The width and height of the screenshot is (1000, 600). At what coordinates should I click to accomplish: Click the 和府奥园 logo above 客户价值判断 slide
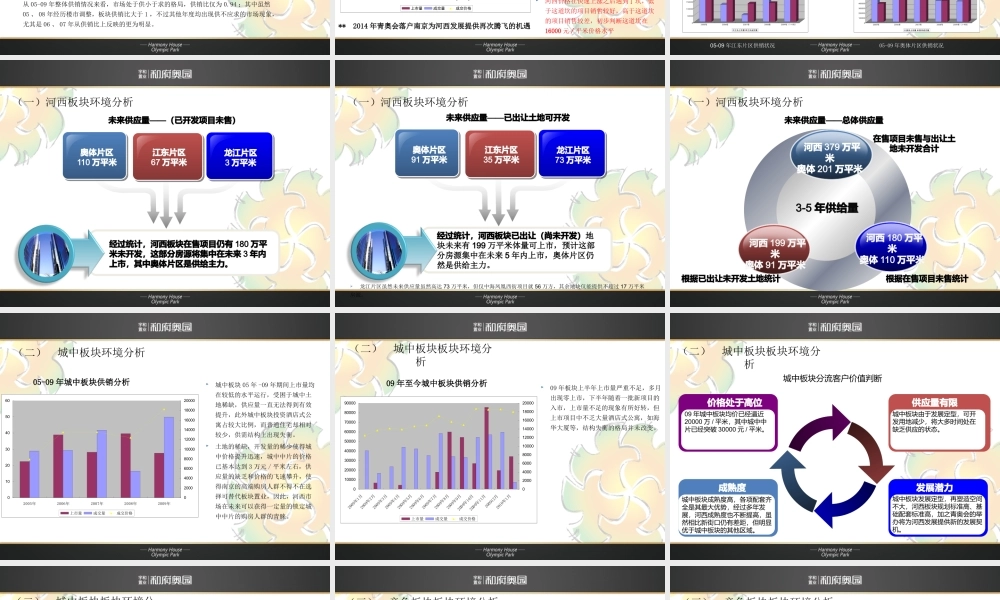[x=835, y=327]
